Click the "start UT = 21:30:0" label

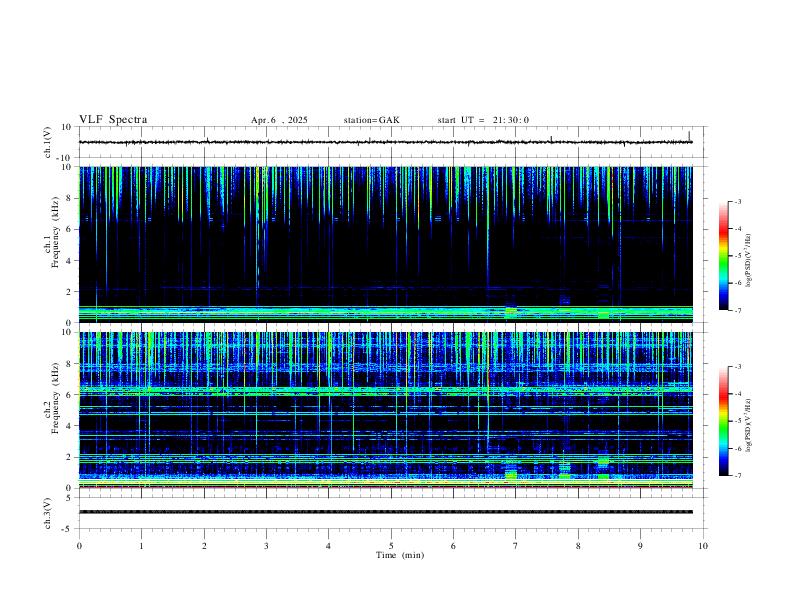(x=483, y=120)
